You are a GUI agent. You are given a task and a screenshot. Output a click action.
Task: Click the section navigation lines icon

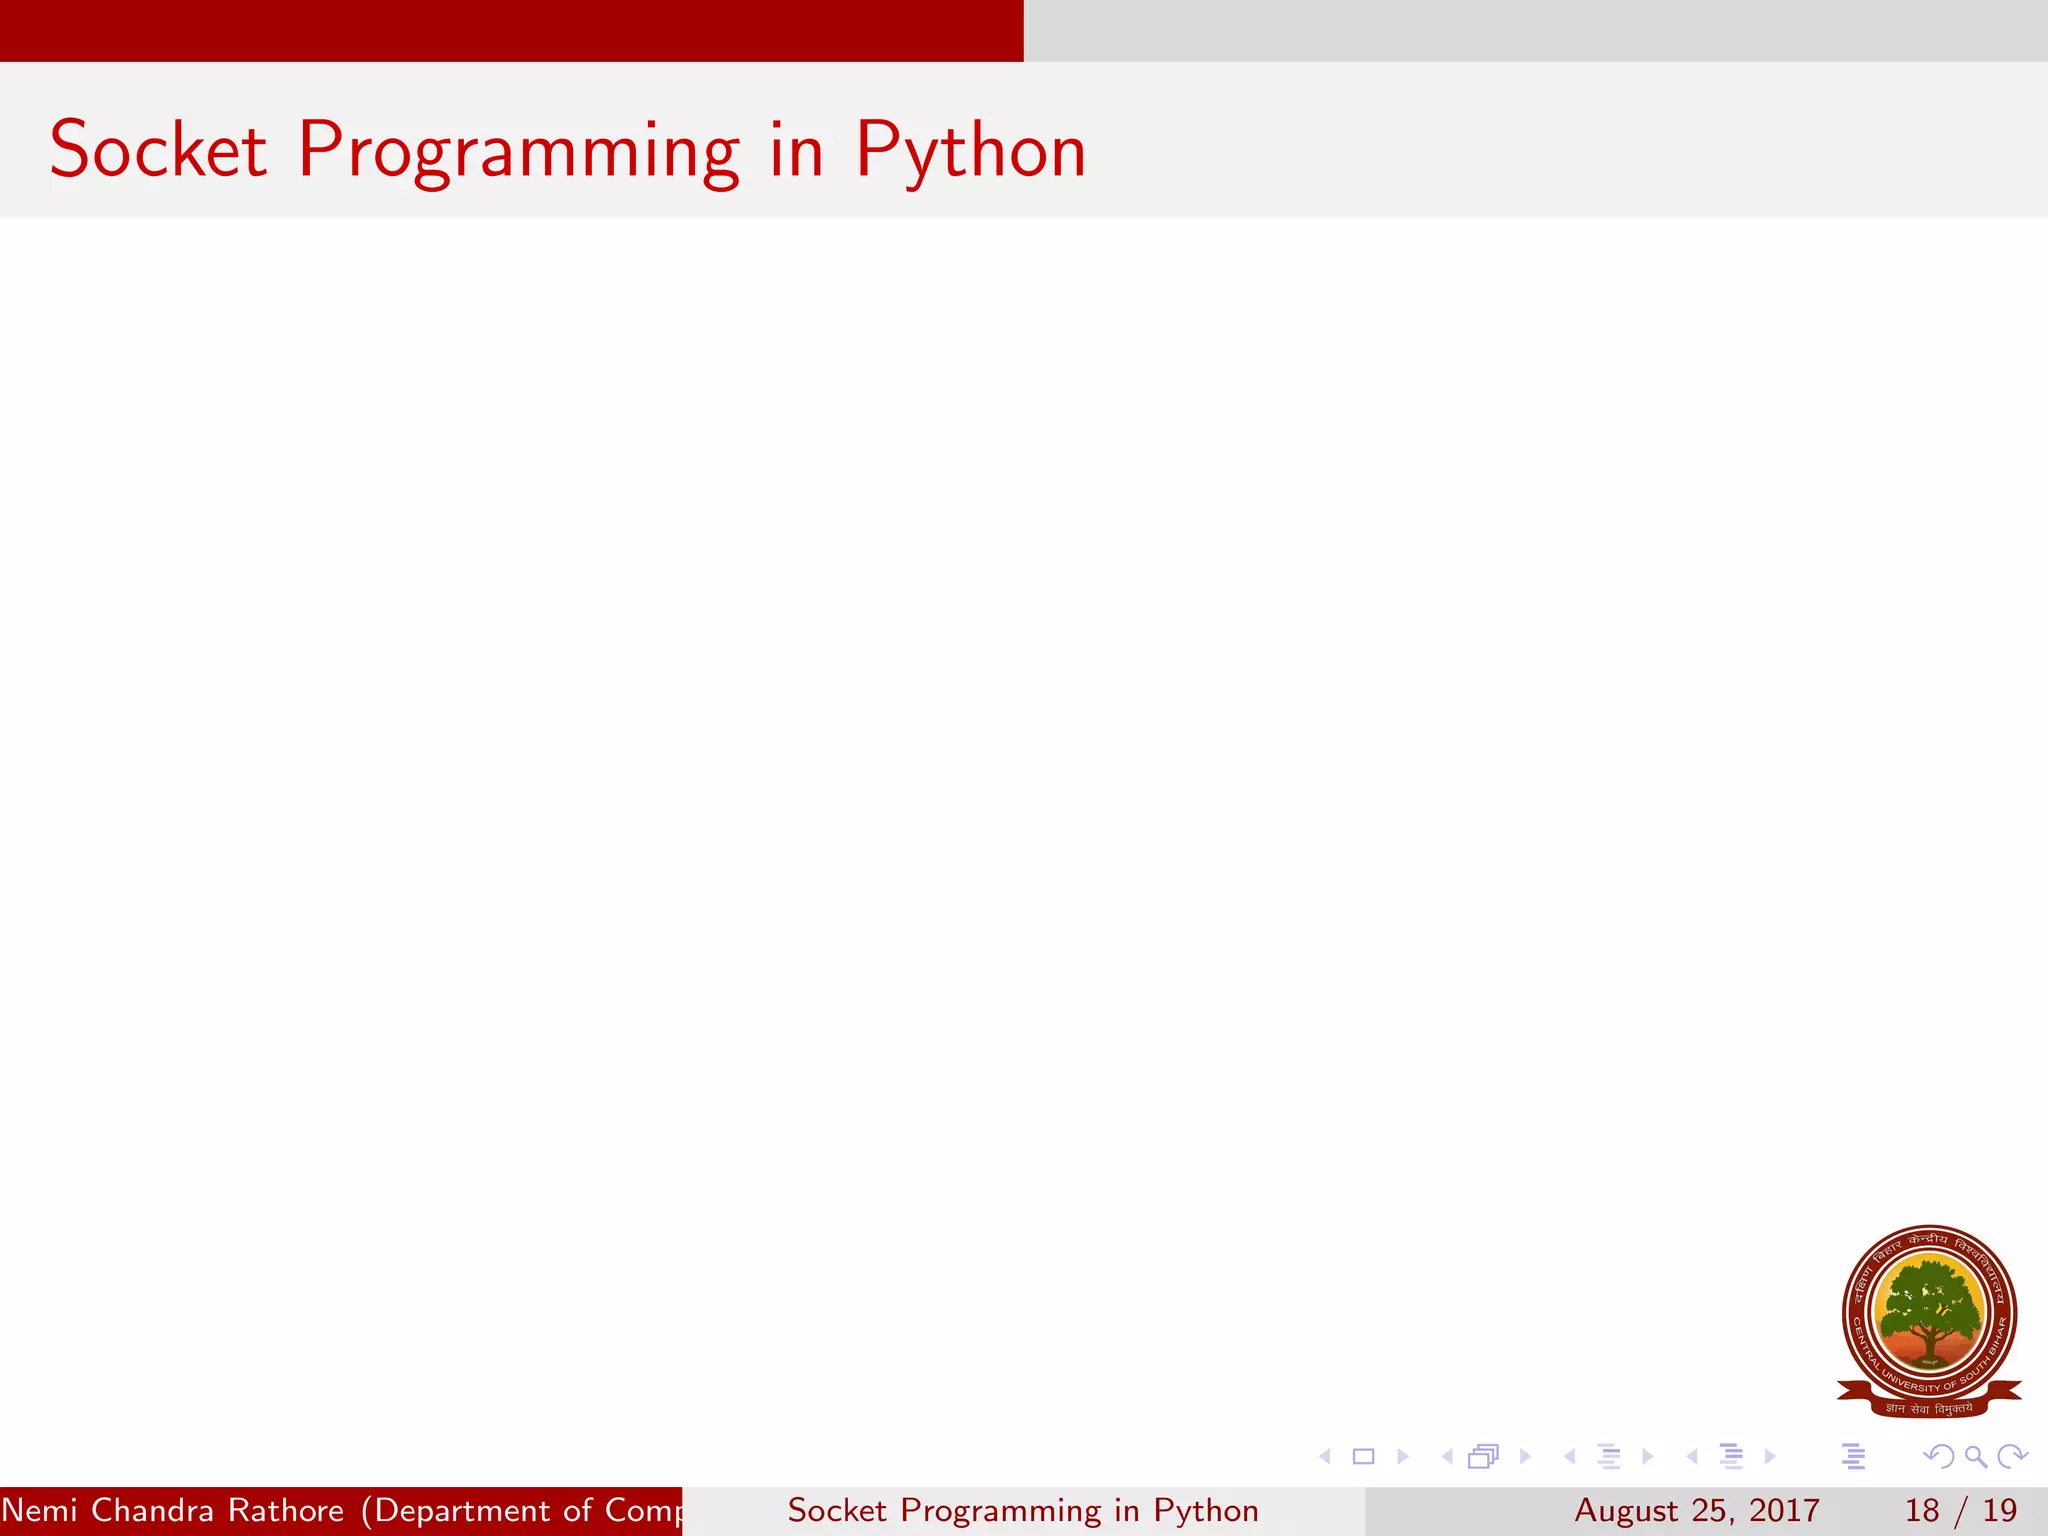1731,1457
